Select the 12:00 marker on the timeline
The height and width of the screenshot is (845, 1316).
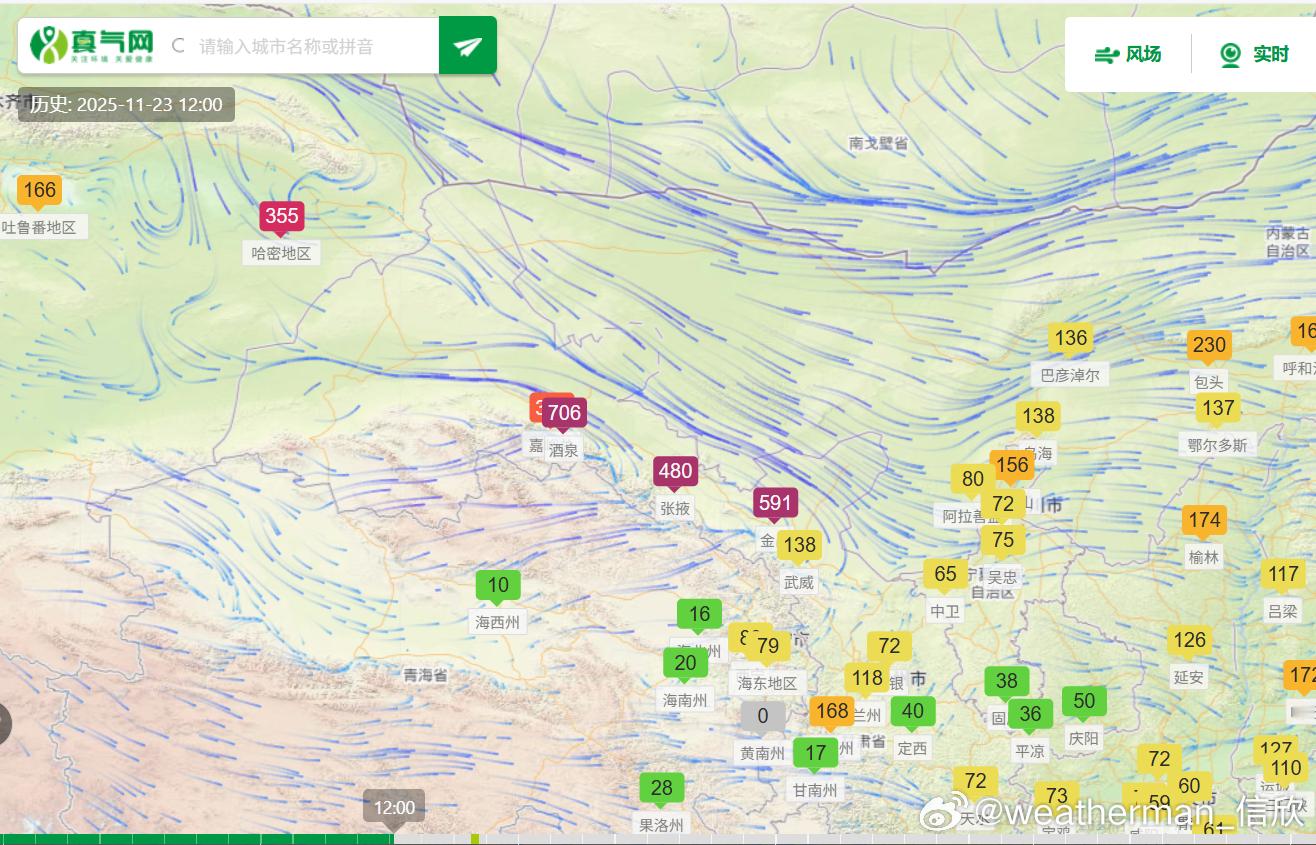coord(394,807)
